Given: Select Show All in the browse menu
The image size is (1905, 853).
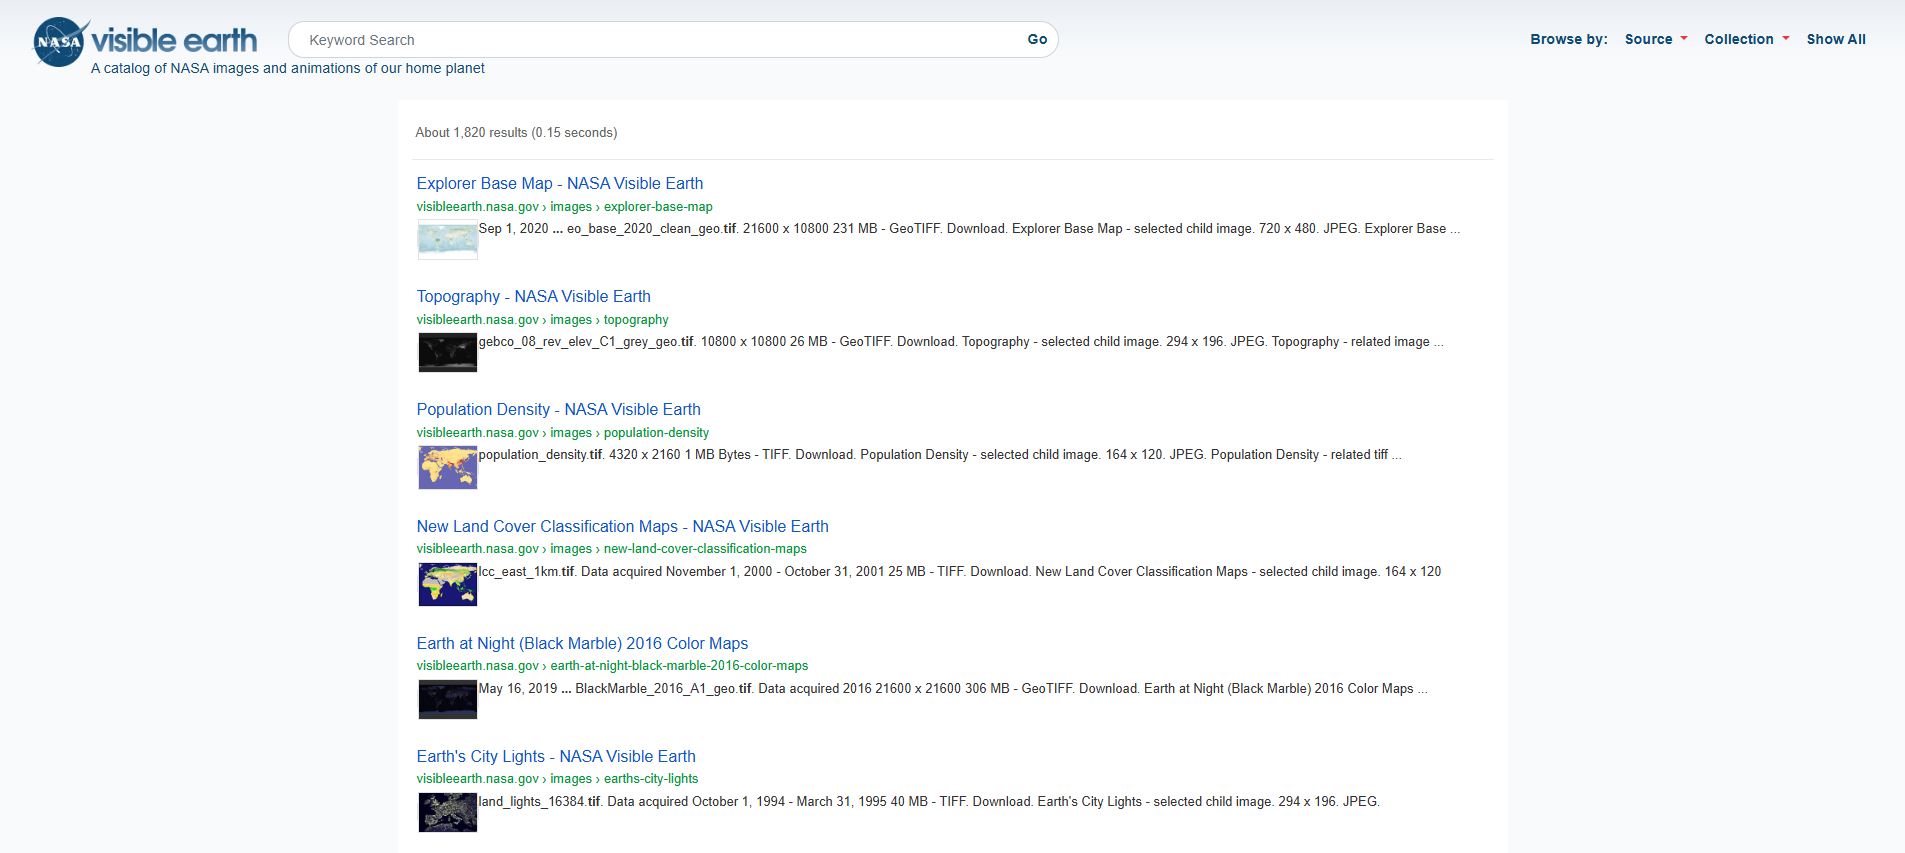Looking at the screenshot, I should tap(1835, 39).
